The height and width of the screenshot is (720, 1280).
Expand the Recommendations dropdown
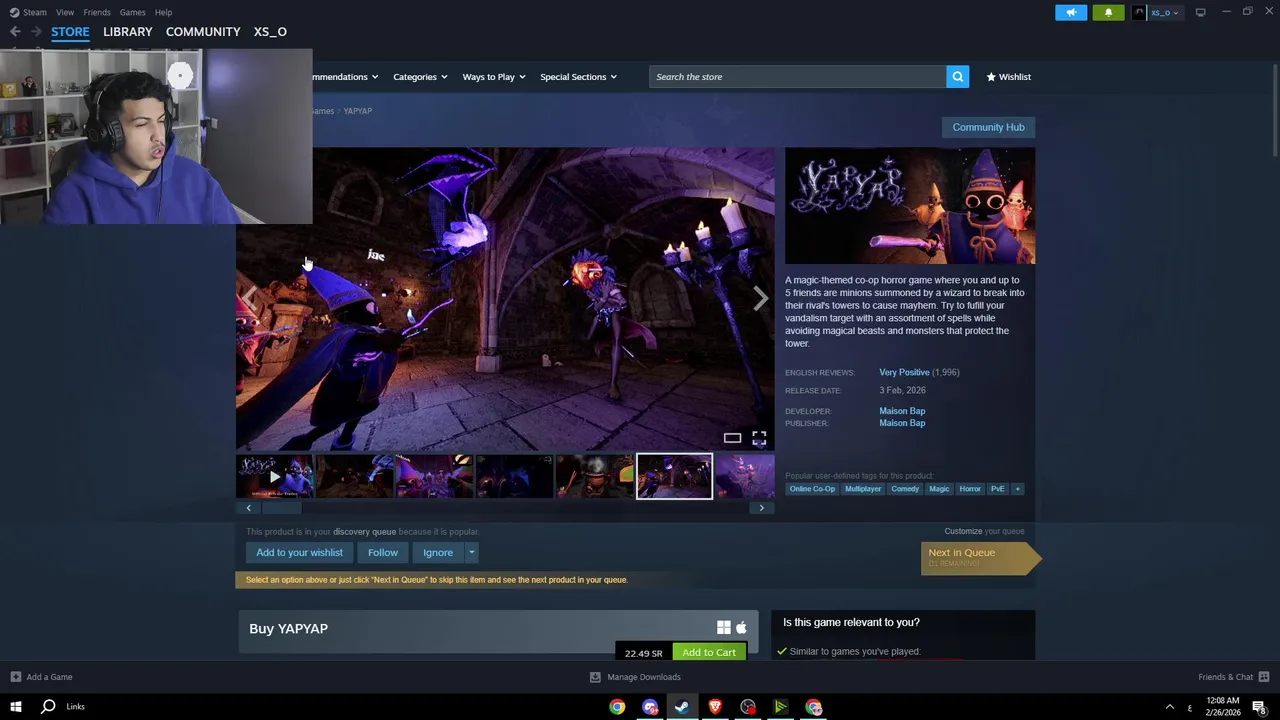point(345,77)
